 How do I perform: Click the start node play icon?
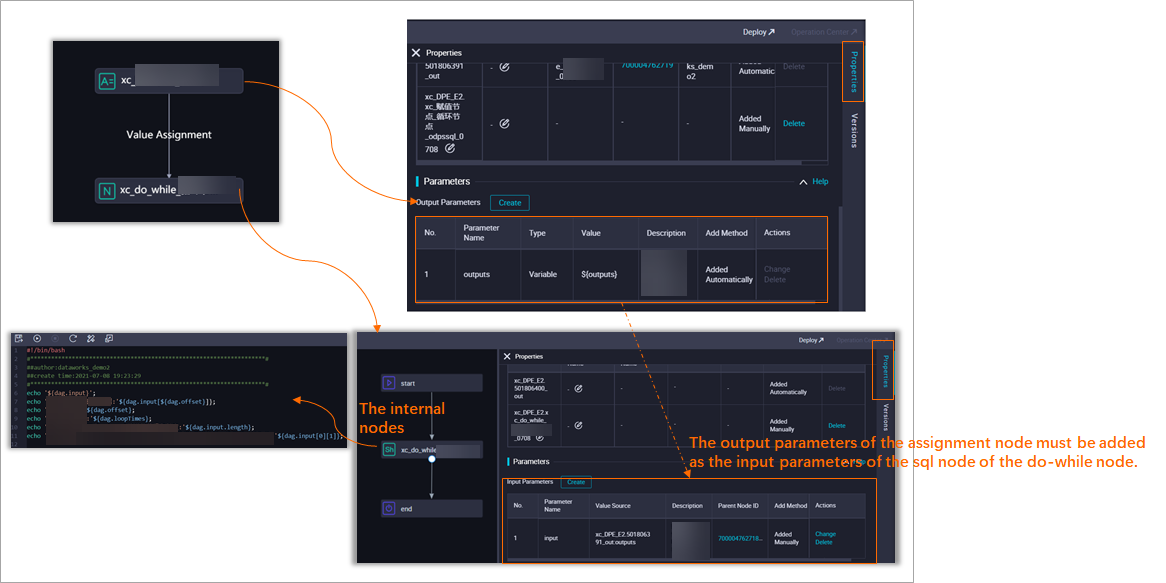point(388,383)
